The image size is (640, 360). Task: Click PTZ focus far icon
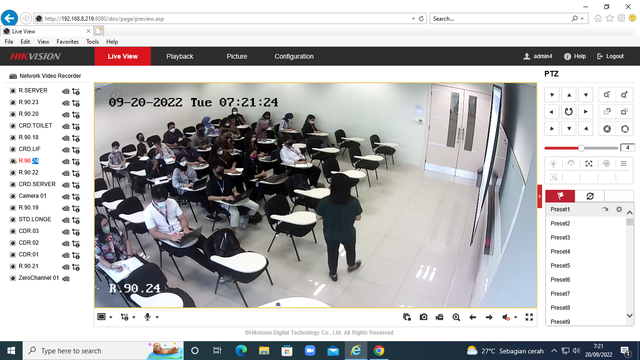click(x=624, y=112)
